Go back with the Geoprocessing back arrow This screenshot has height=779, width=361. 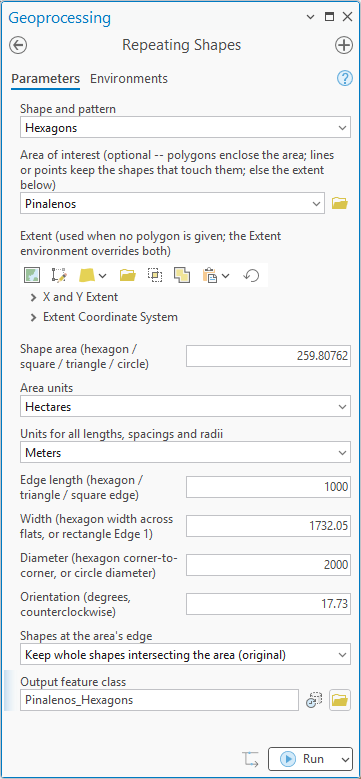18,45
